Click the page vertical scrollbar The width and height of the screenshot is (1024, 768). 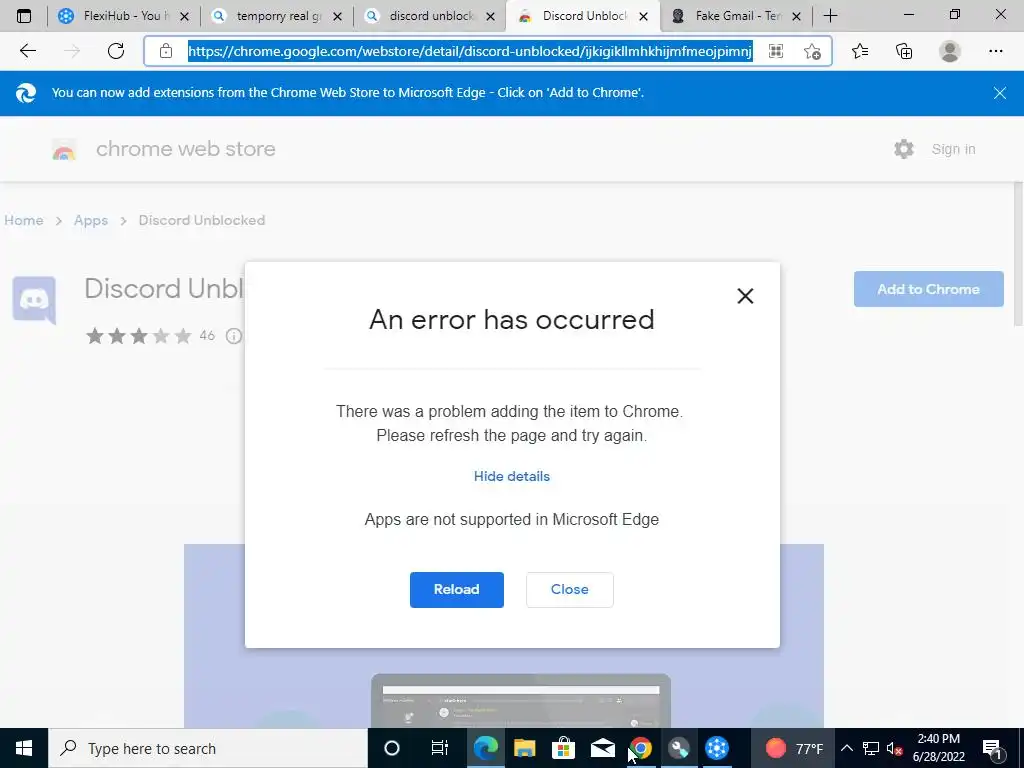(1018, 255)
